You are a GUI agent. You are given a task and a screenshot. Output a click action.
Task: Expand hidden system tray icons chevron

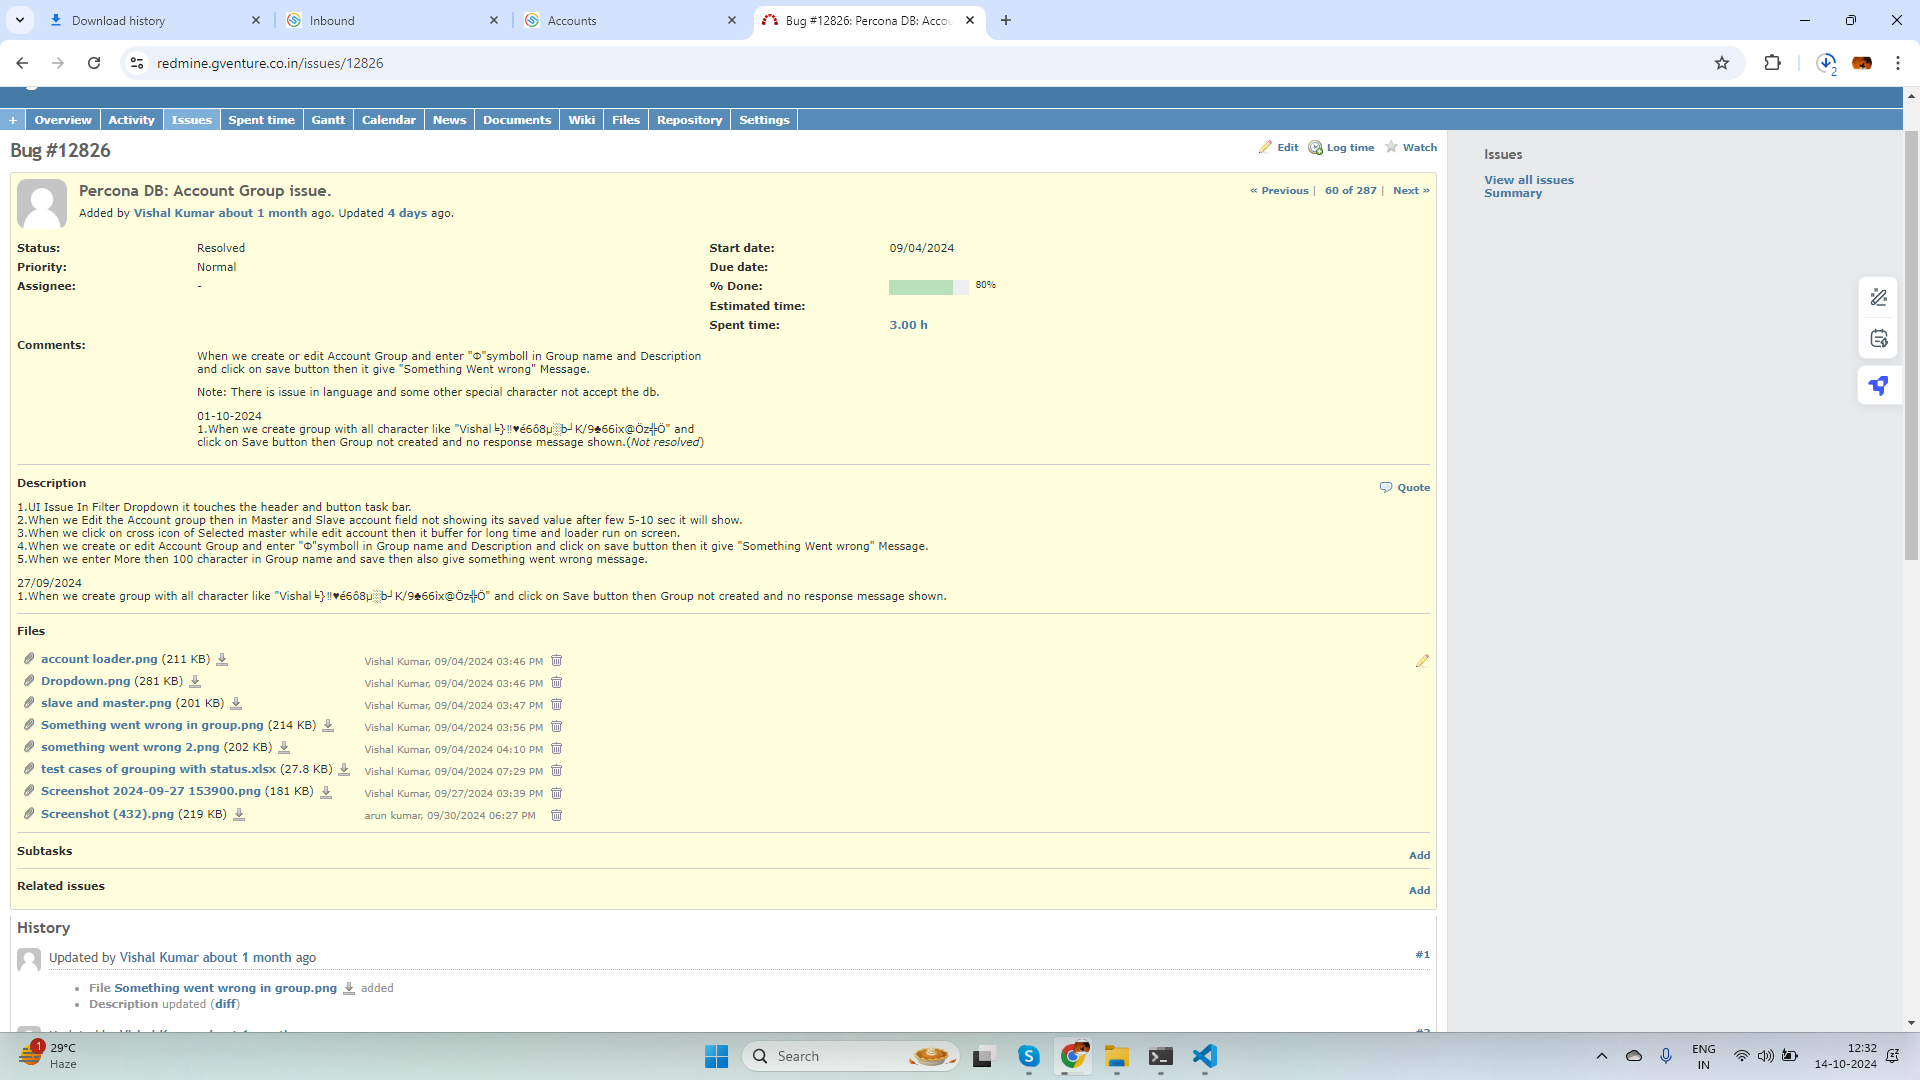[1602, 1056]
